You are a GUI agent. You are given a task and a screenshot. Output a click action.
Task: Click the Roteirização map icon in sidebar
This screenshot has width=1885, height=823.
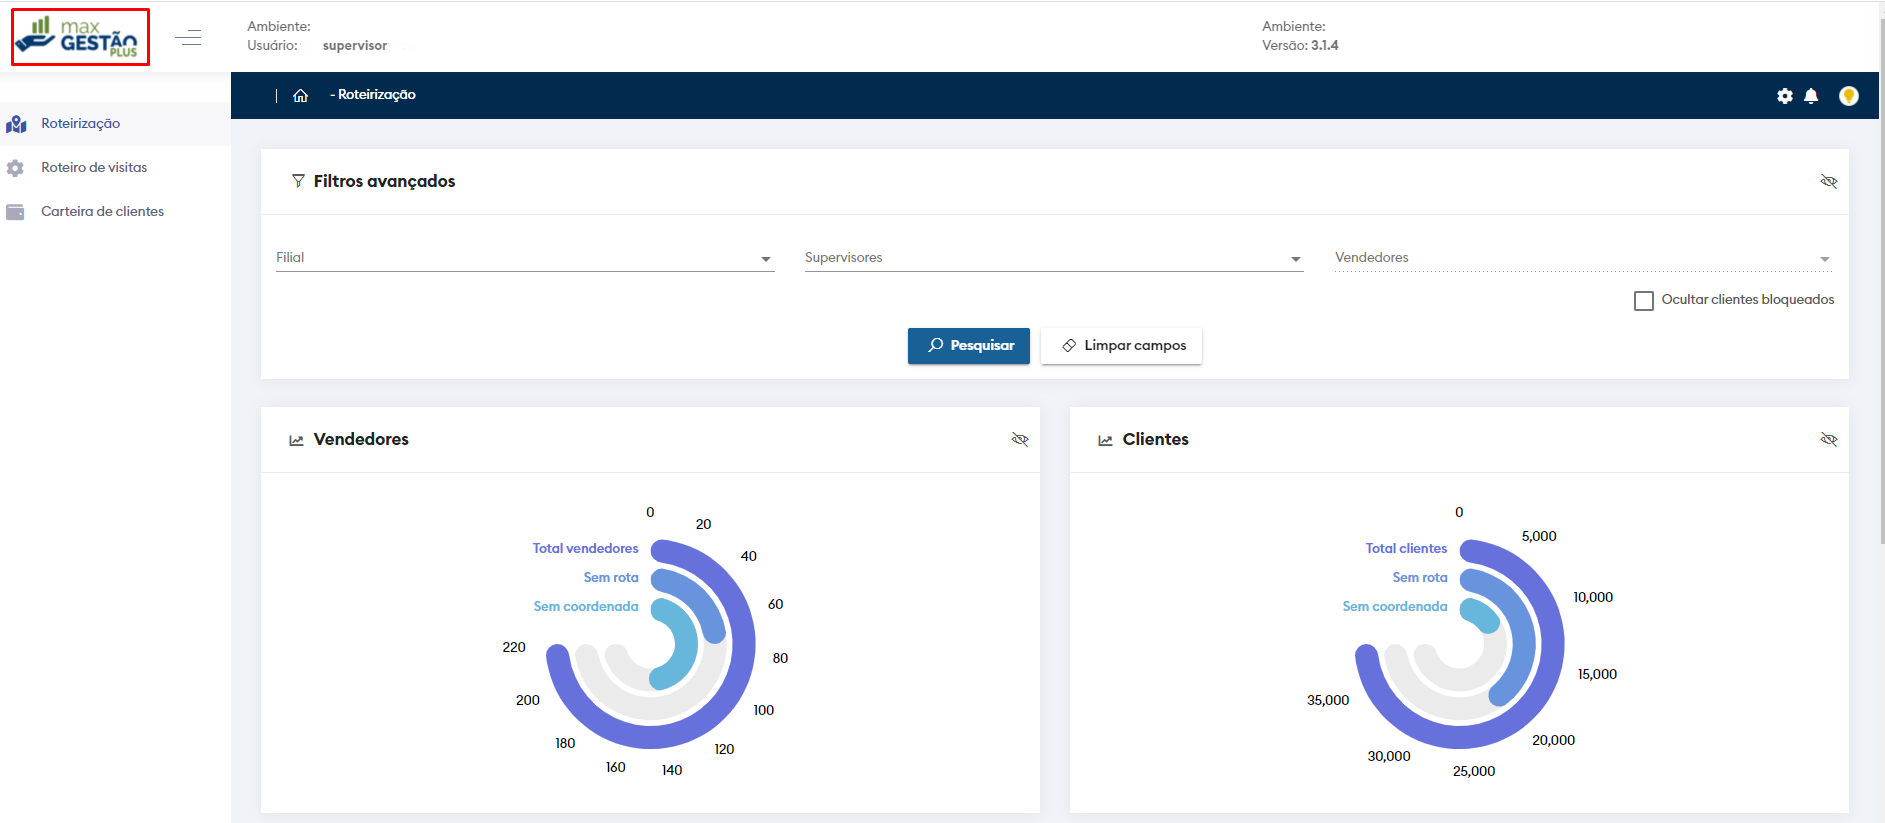pos(16,124)
